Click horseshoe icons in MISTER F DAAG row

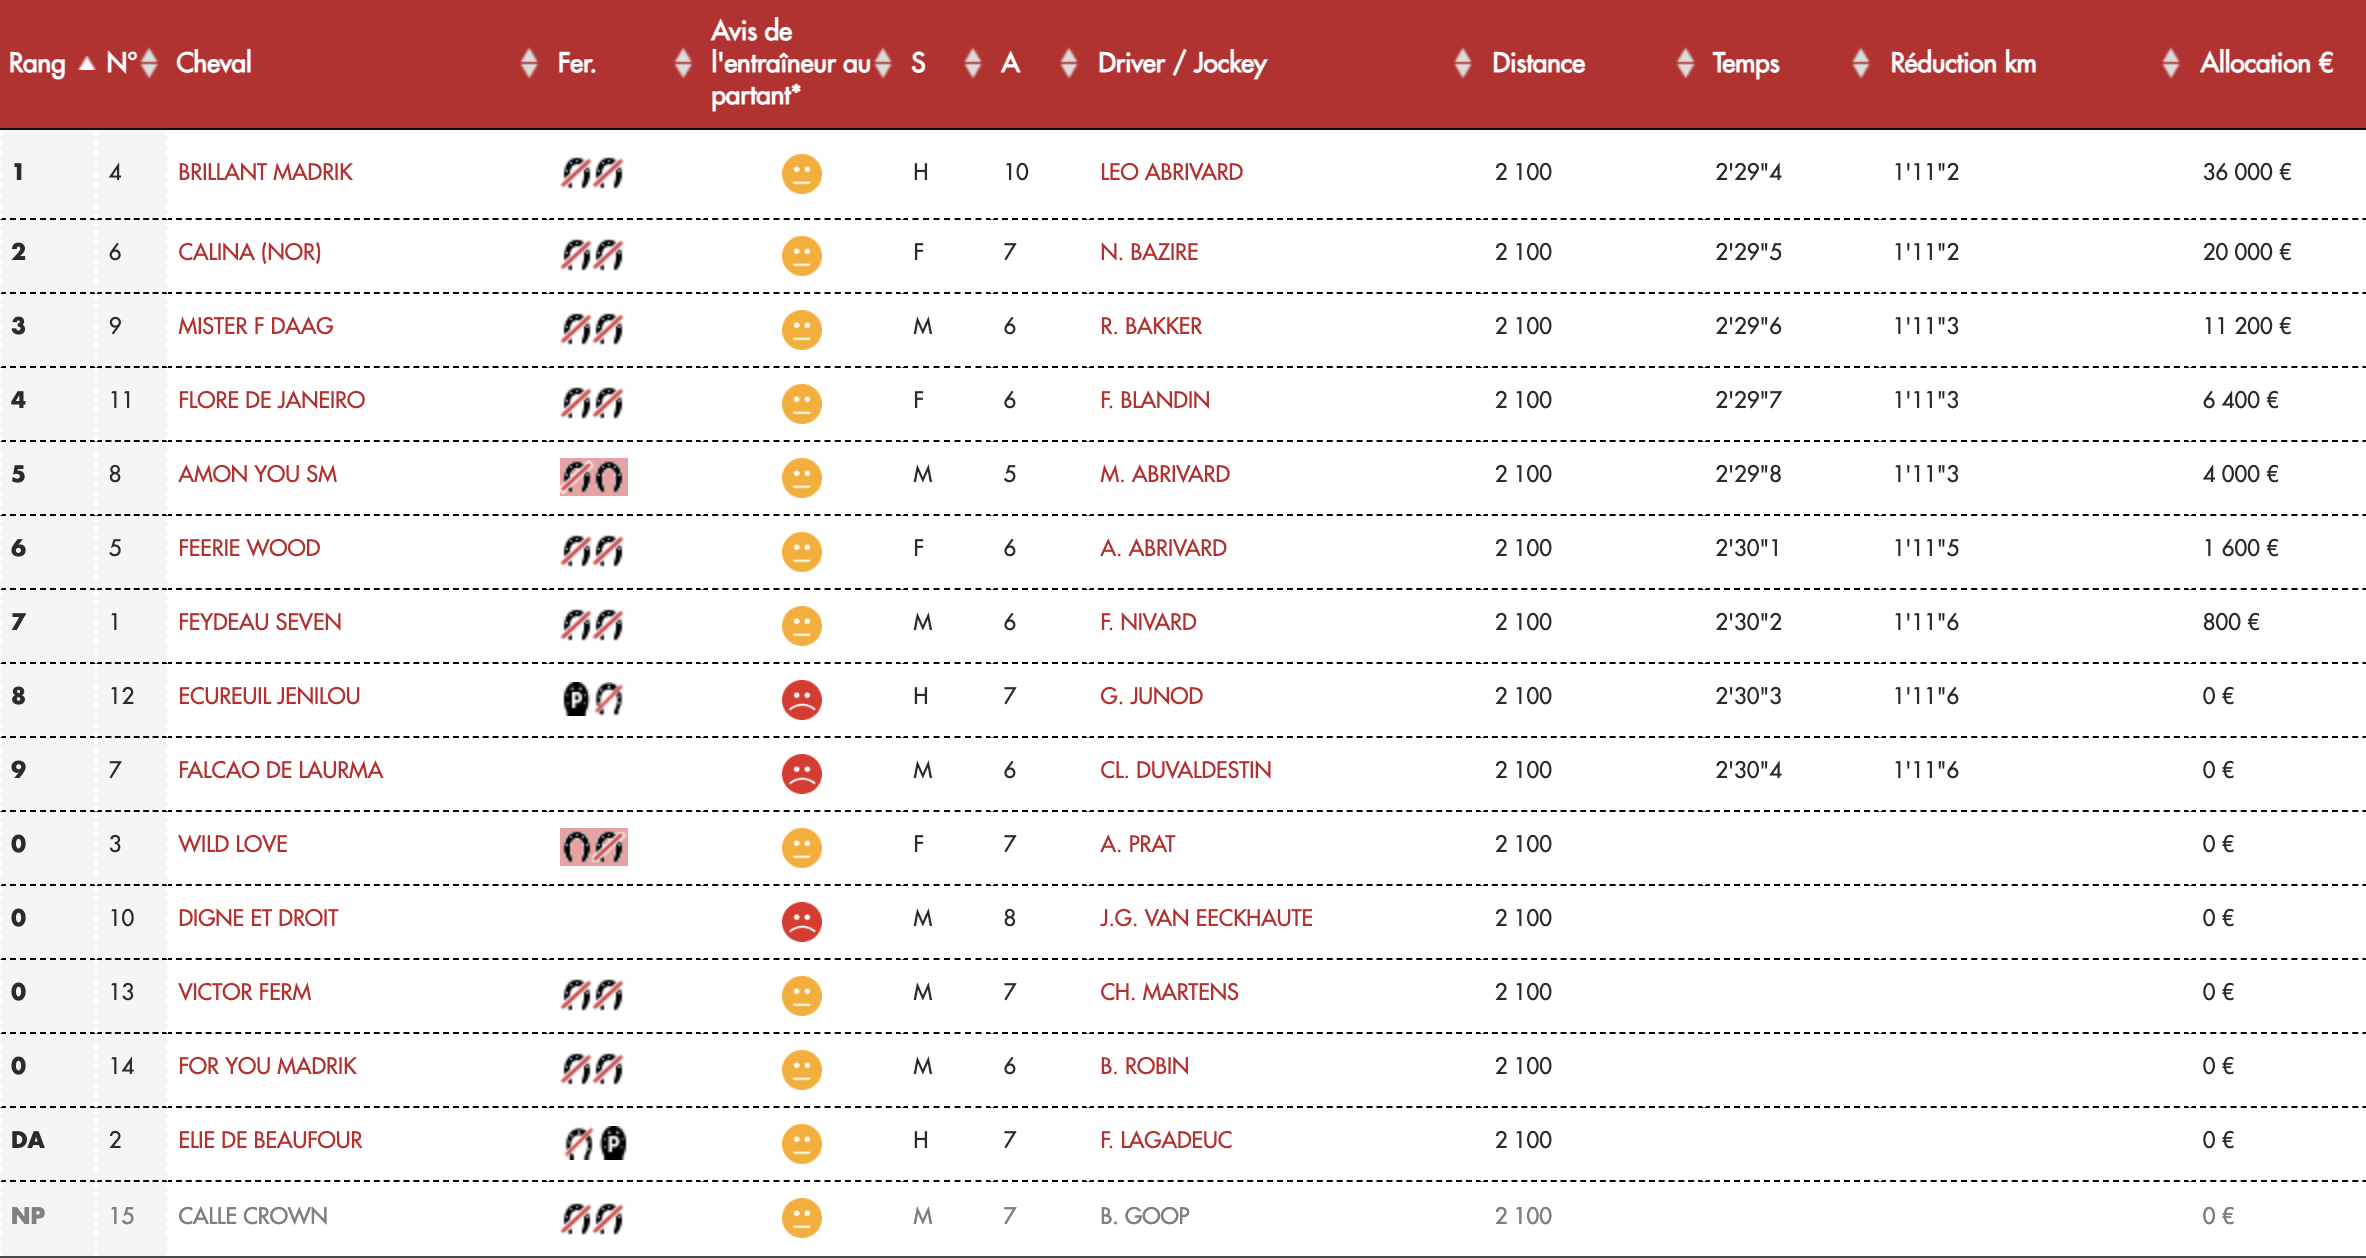(592, 328)
